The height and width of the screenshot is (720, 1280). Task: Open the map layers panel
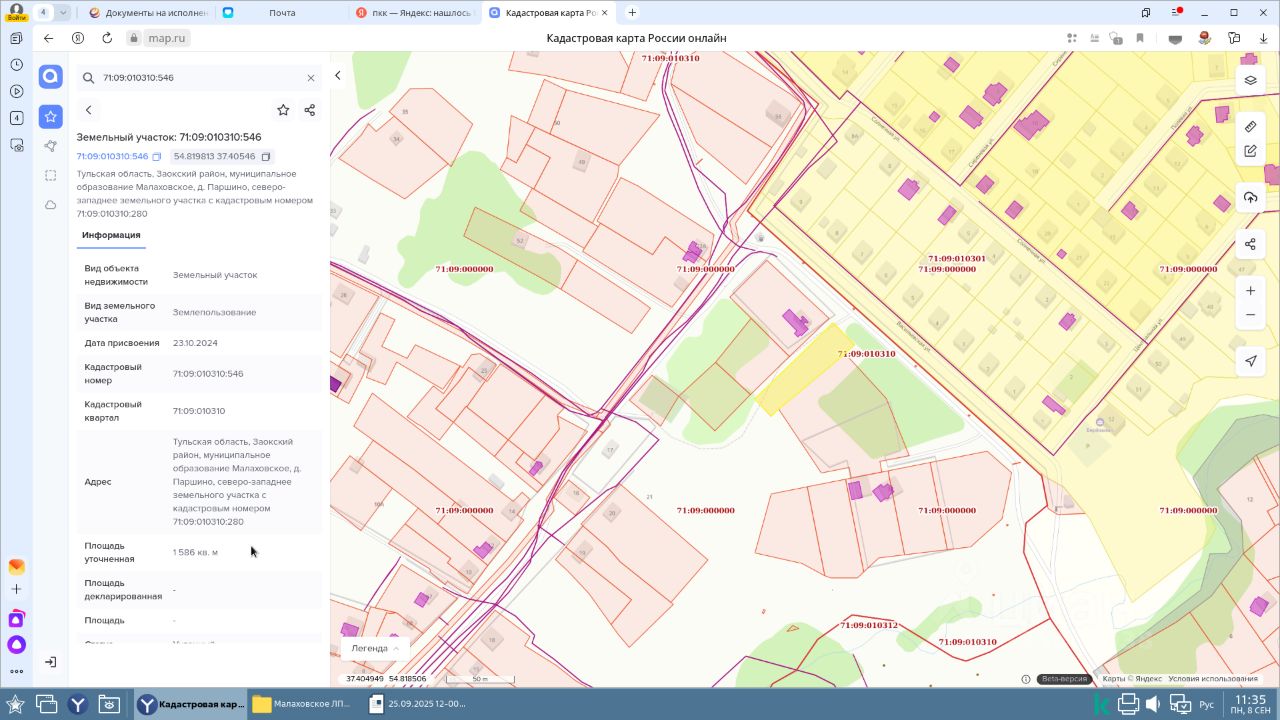click(x=1250, y=80)
